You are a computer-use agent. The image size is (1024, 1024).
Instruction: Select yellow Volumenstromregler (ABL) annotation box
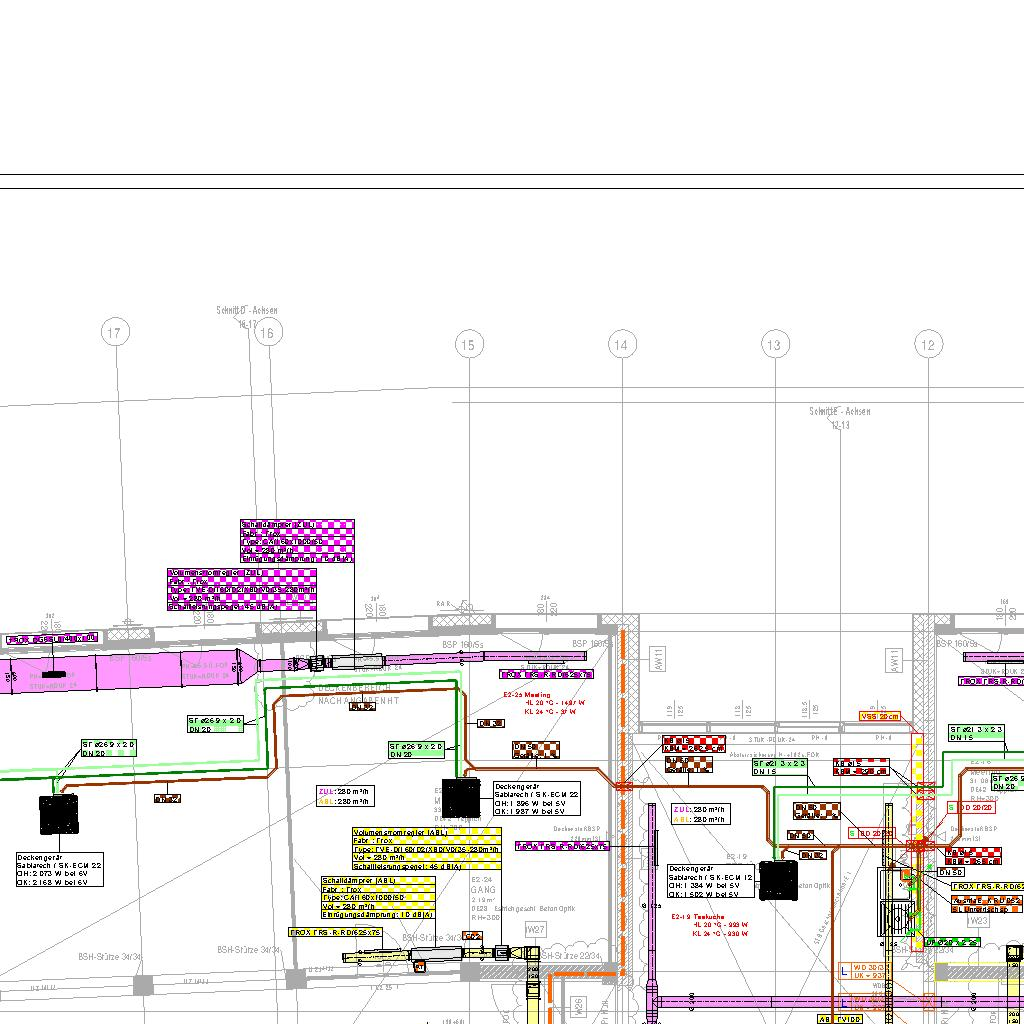tap(426, 849)
